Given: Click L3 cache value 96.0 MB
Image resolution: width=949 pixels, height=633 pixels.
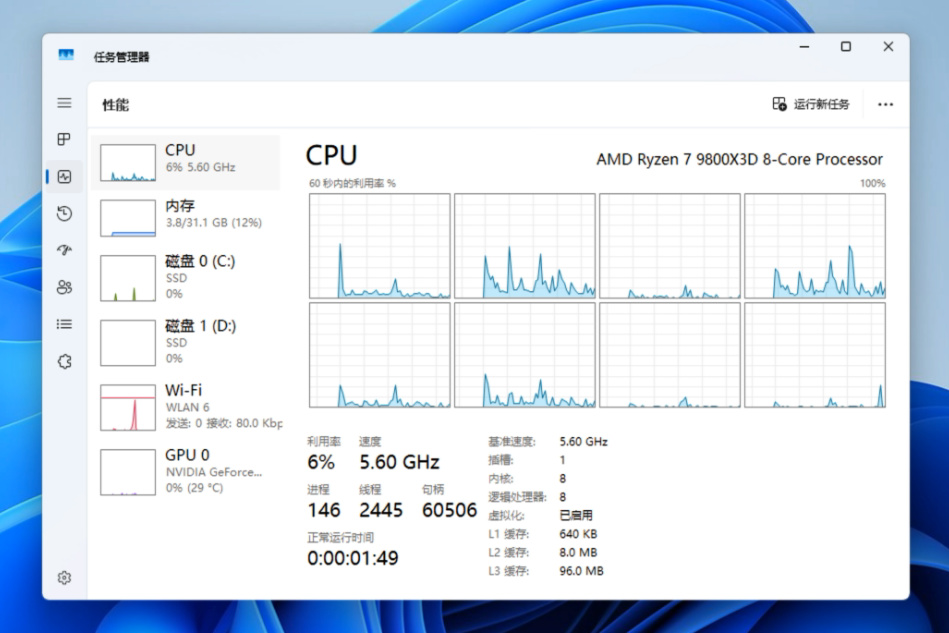Looking at the screenshot, I should pos(581,571).
